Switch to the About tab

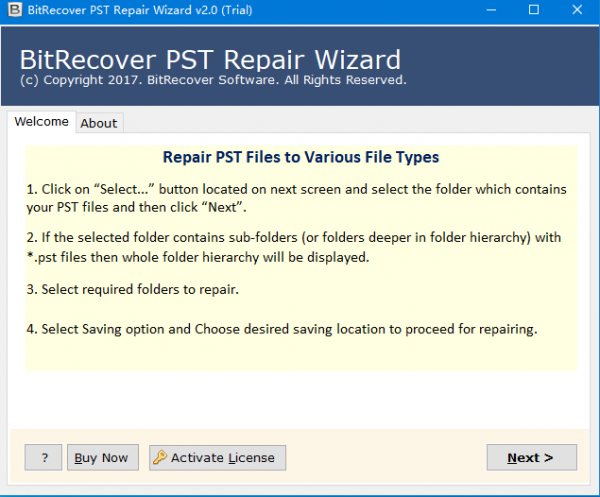point(98,123)
